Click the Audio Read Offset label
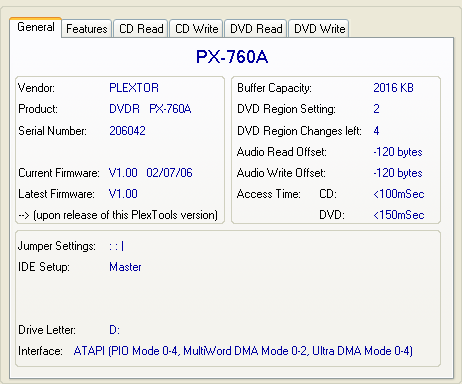 point(282,152)
